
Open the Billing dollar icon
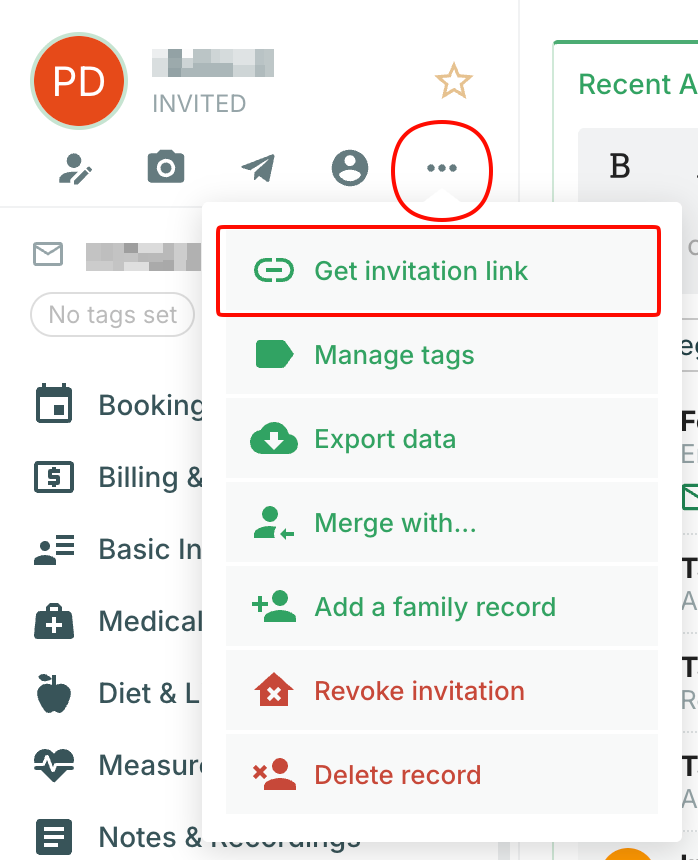click(x=53, y=477)
